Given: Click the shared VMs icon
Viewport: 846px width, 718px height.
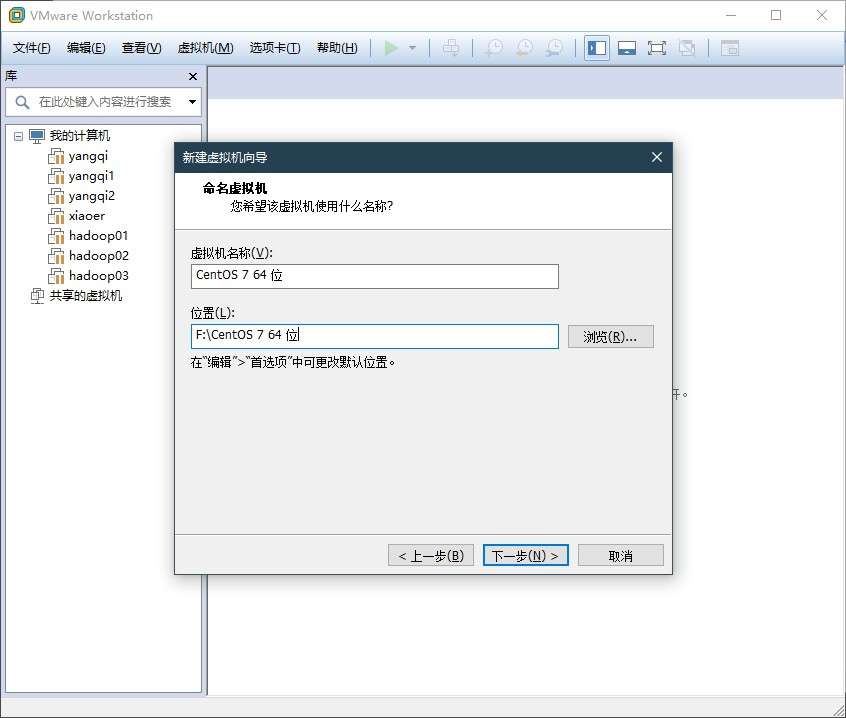Looking at the screenshot, I should pos(37,296).
